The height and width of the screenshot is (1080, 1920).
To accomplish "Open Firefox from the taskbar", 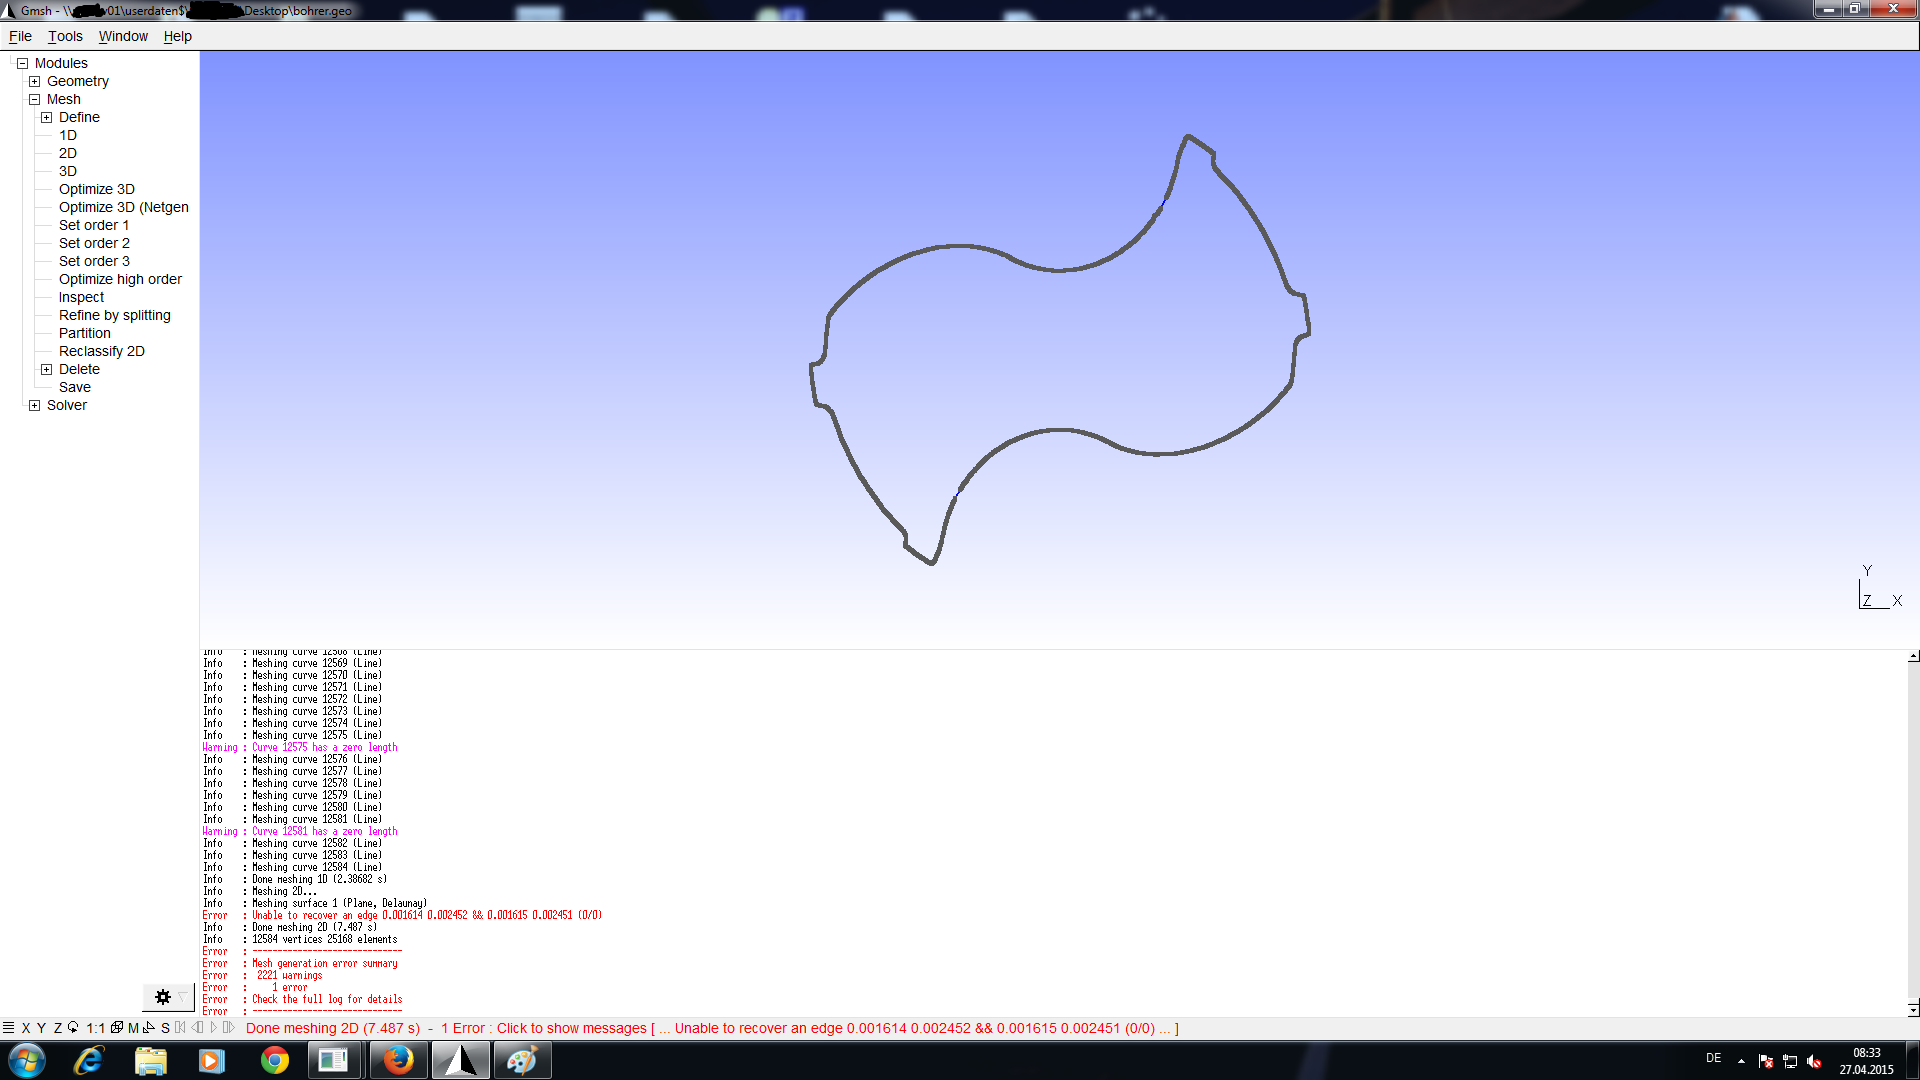I will coord(398,1060).
